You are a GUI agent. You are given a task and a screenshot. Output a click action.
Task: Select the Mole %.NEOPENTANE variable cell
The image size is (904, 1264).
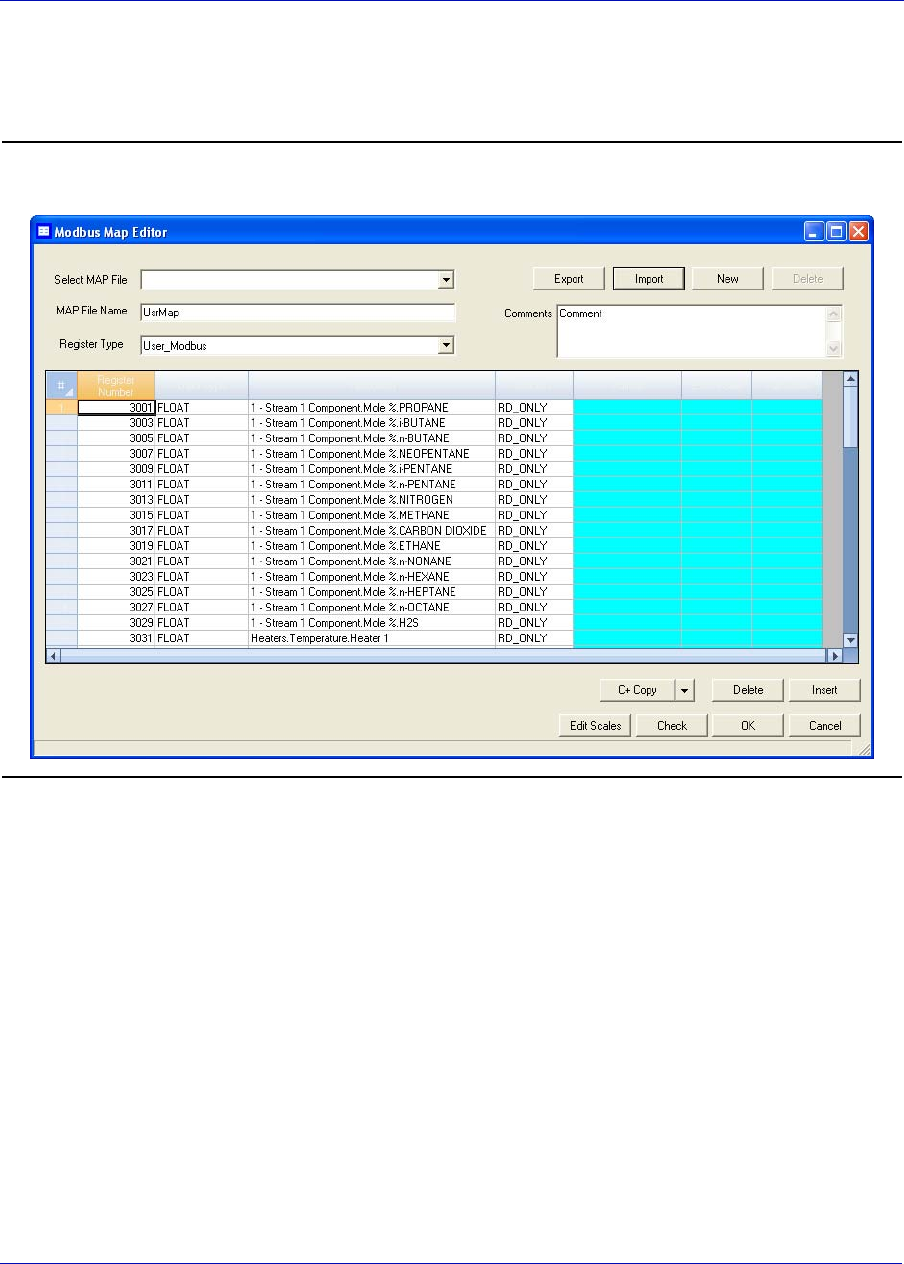(372, 454)
